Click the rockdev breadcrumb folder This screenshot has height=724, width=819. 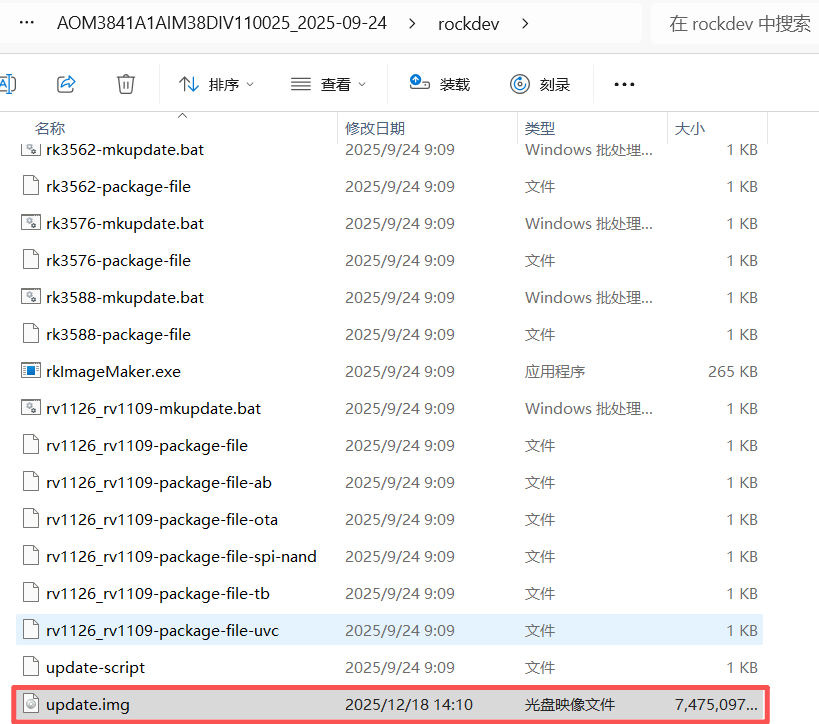[469, 23]
